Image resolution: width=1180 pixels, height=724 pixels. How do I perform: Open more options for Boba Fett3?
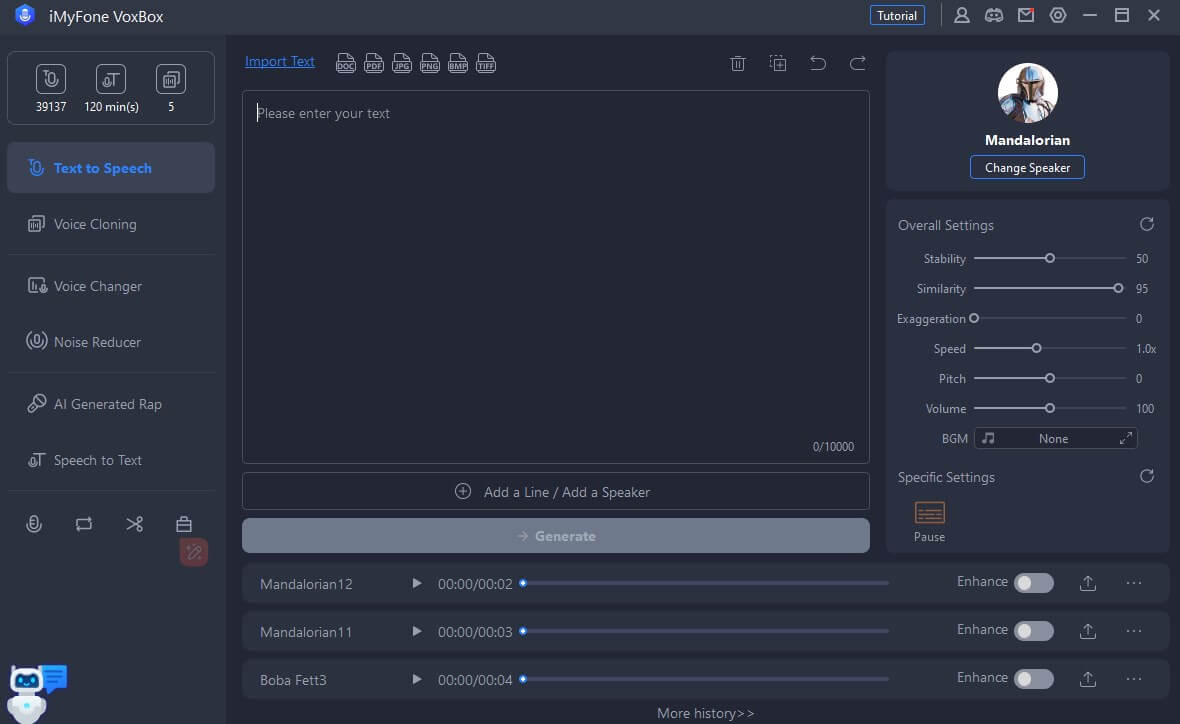pyautogui.click(x=1133, y=679)
